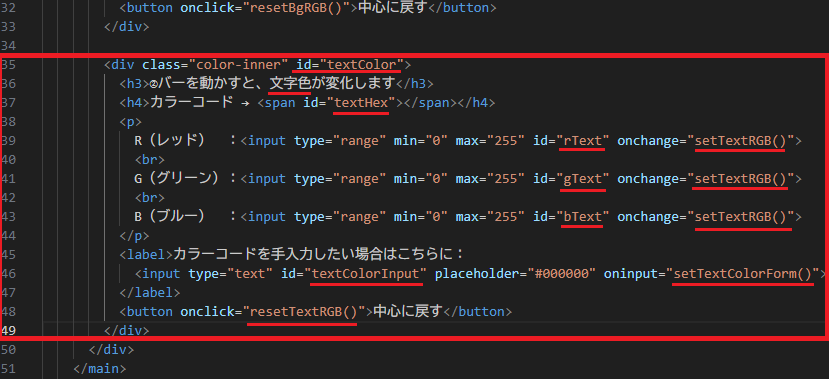Viewport: 829px width, 379px height.
Task: Click the closing </main> tag
Action: coord(100,368)
